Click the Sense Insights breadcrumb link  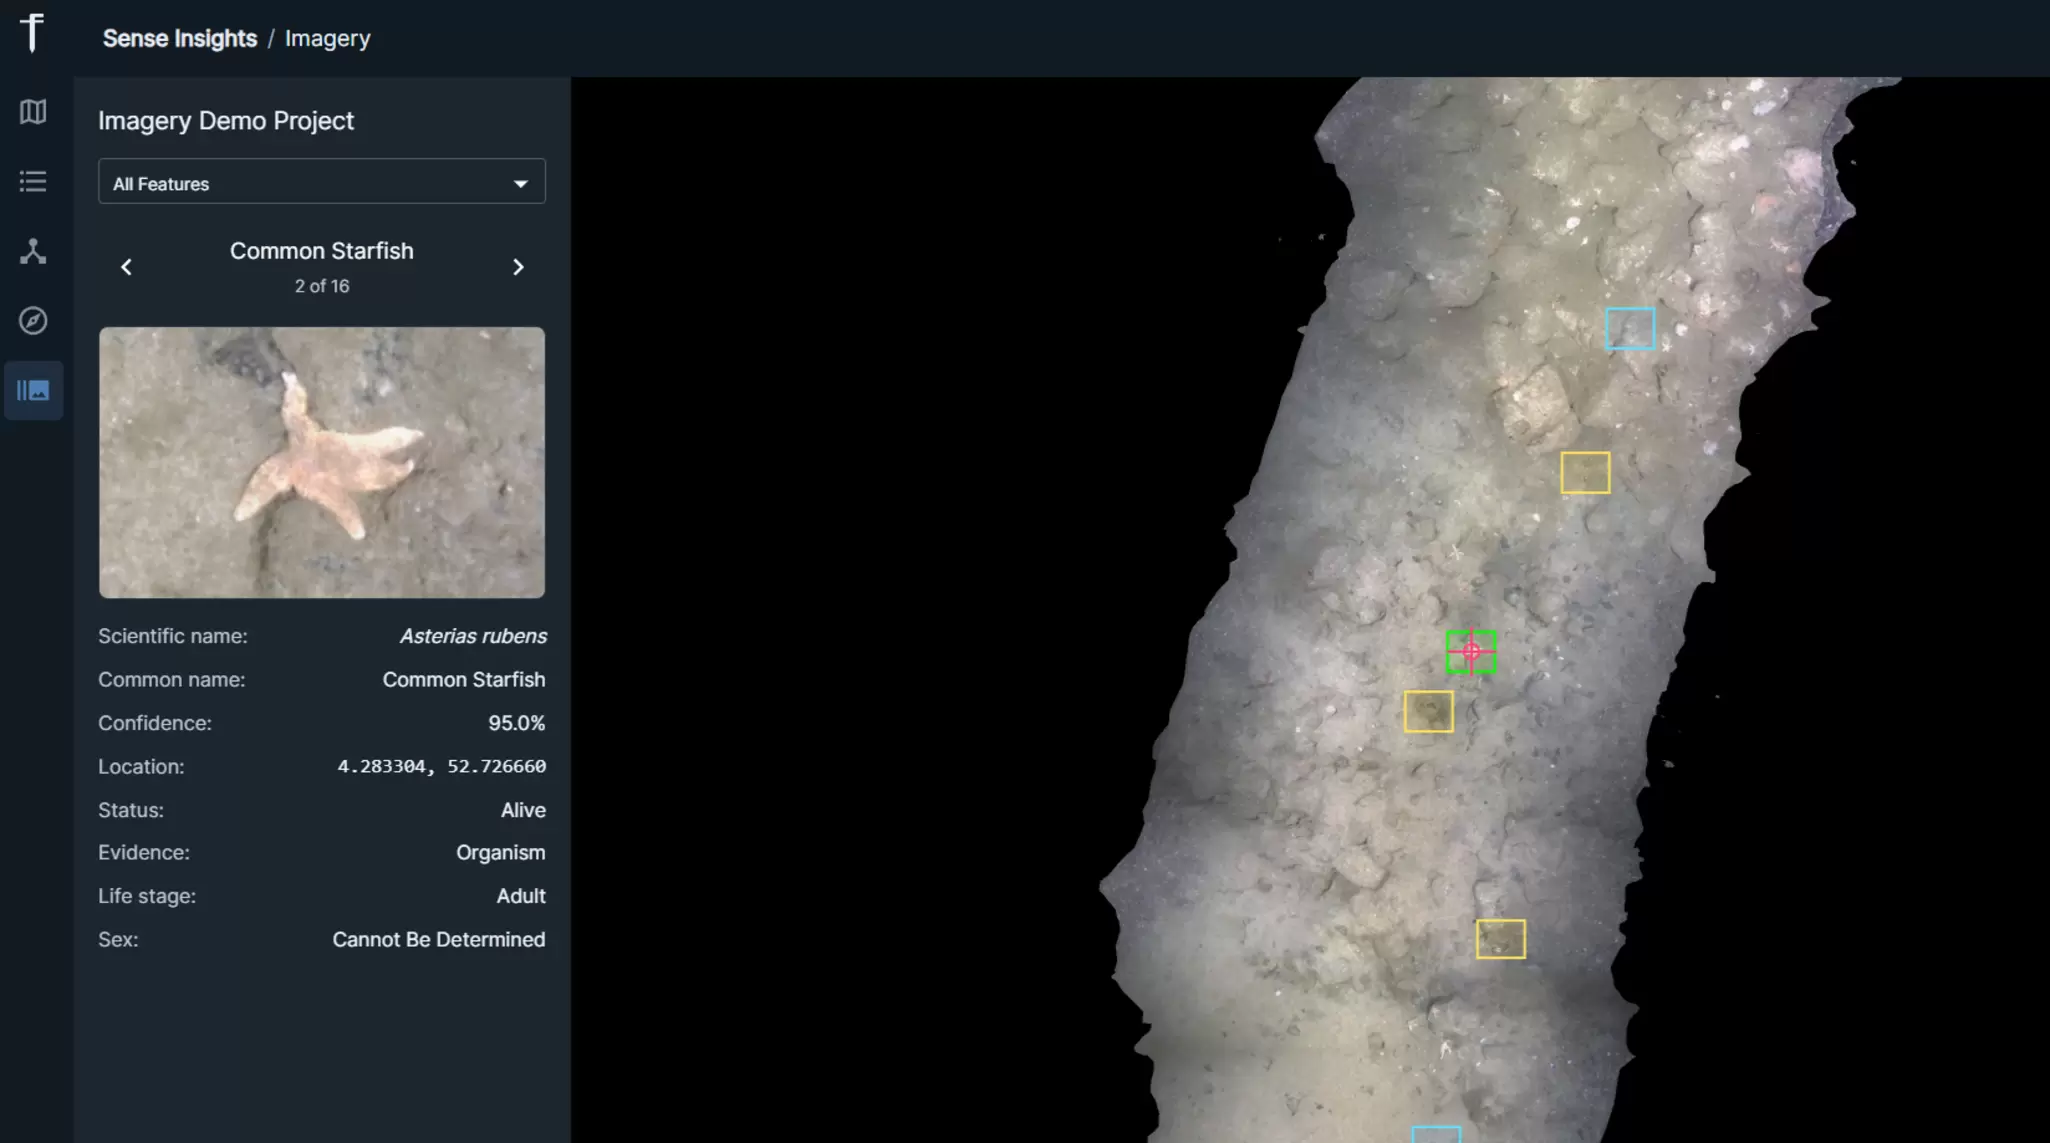coord(180,38)
